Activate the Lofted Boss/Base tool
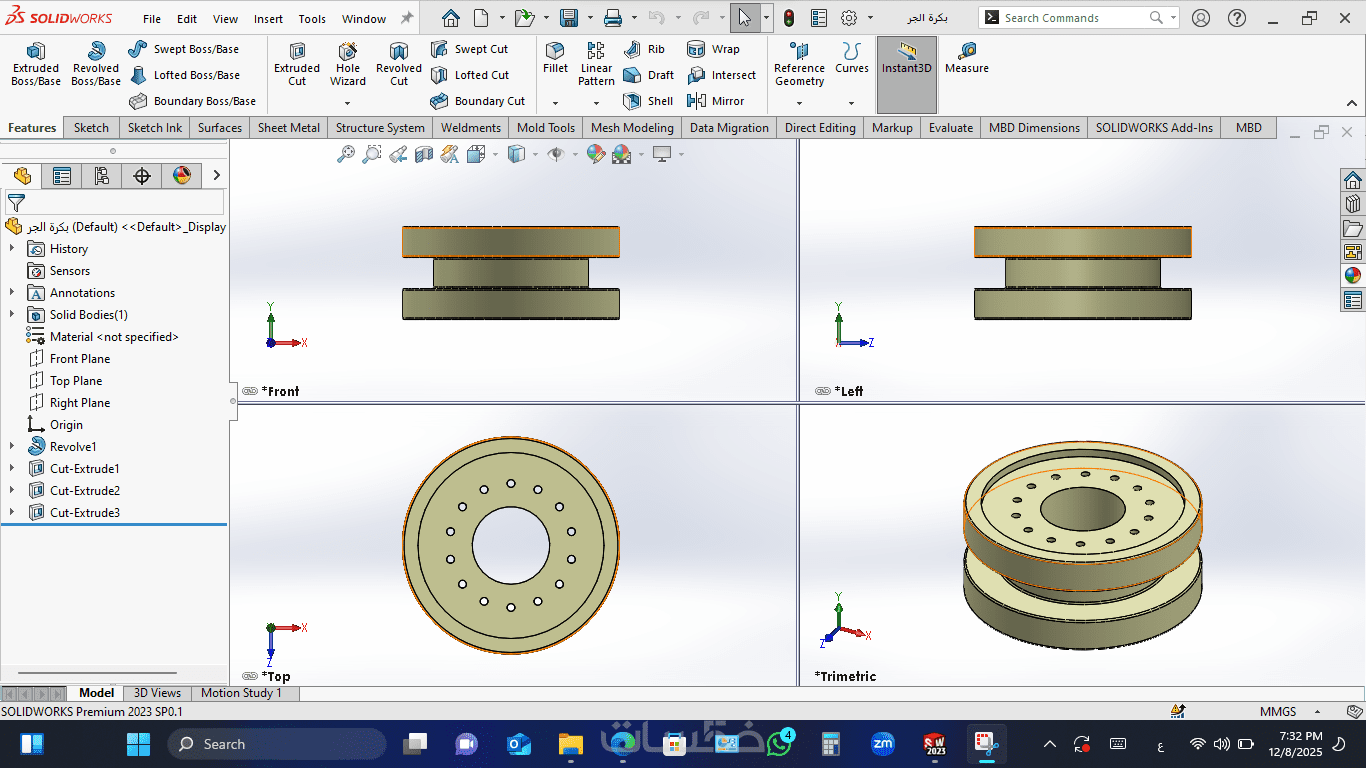 click(x=184, y=75)
